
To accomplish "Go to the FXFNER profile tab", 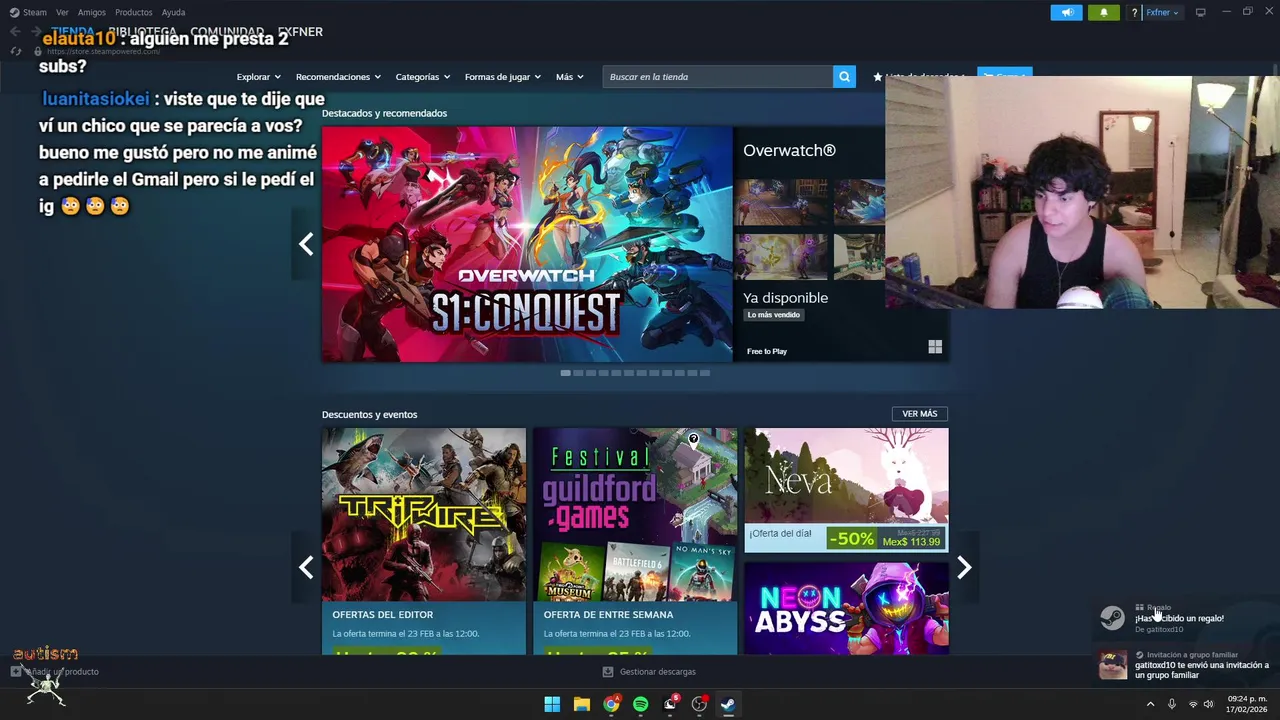I will coord(300,32).
